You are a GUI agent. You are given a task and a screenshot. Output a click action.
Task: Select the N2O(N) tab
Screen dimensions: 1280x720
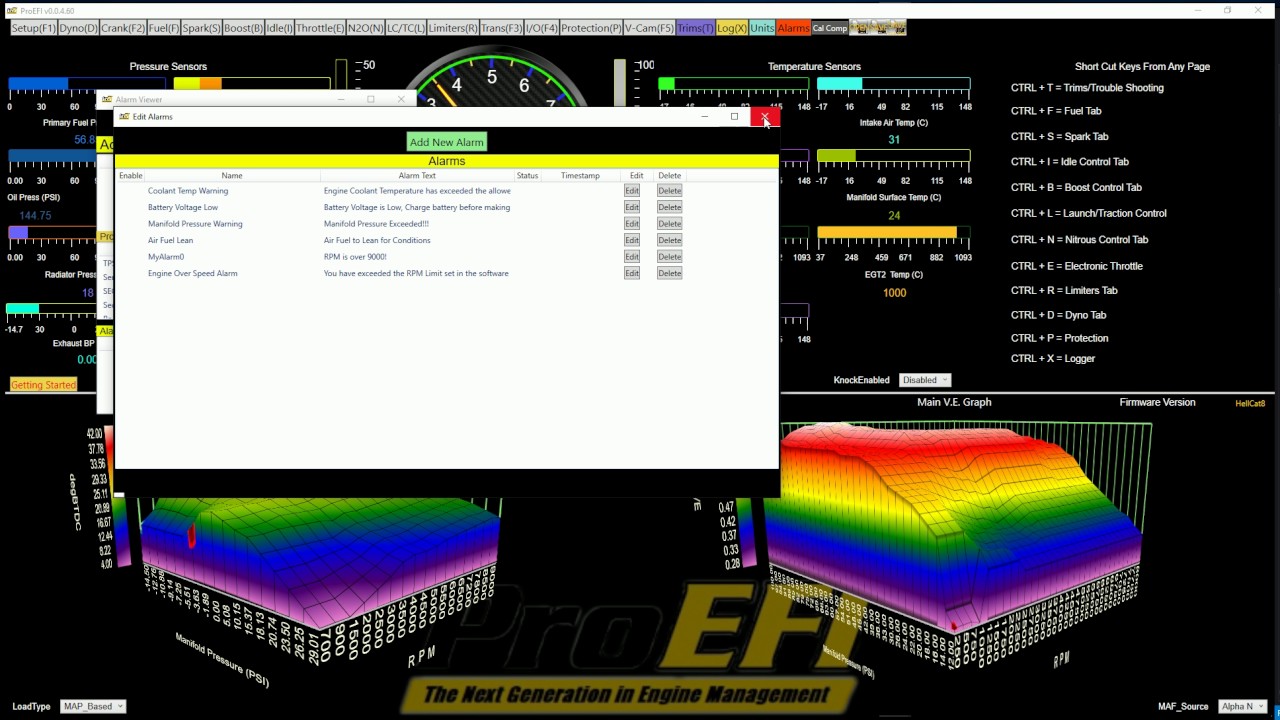(365, 28)
